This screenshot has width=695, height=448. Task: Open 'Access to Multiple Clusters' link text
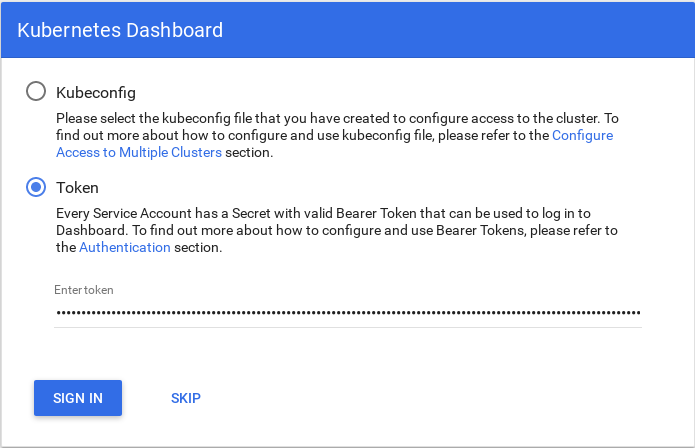139,153
